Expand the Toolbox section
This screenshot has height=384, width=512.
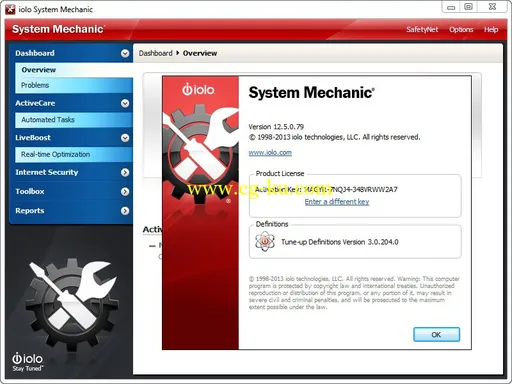tap(125, 192)
